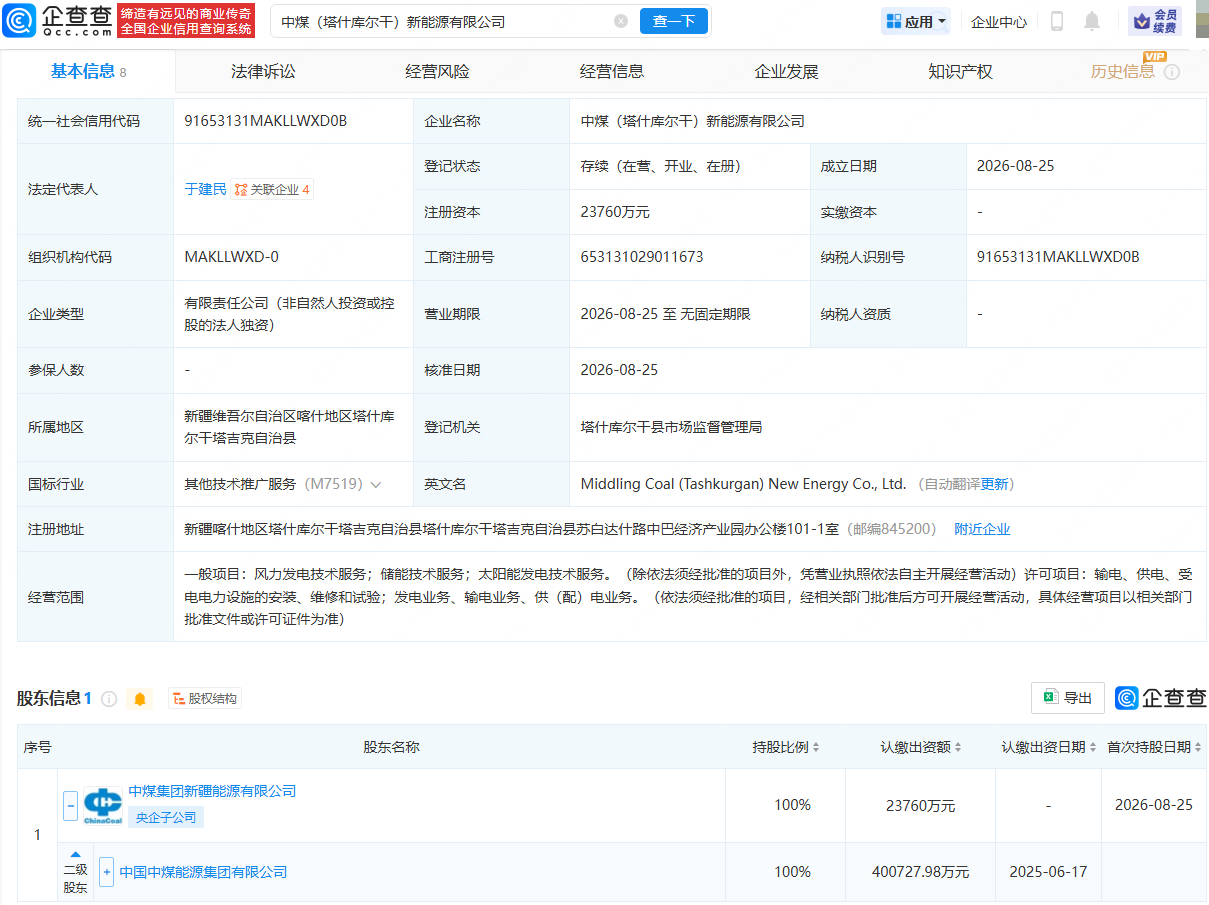Click the 央企子公司 tag
Image resolution: width=1209 pixels, height=905 pixels.
pos(166,817)
